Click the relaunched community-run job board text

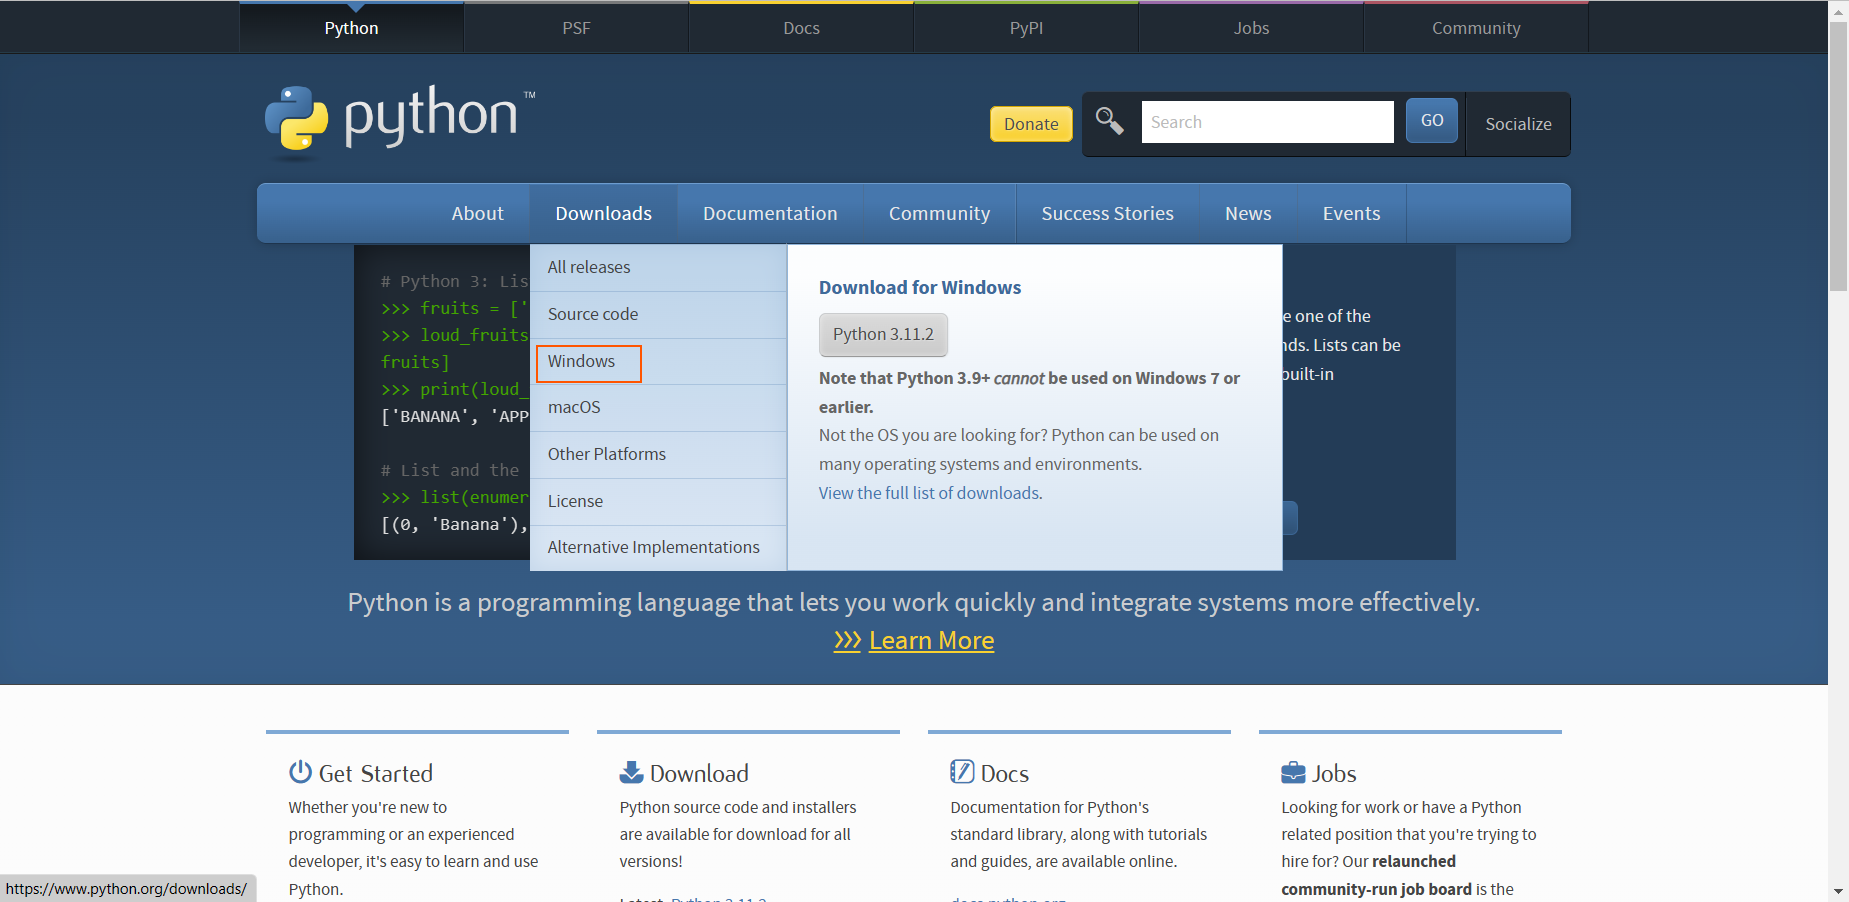click(x=1376, y=875)
